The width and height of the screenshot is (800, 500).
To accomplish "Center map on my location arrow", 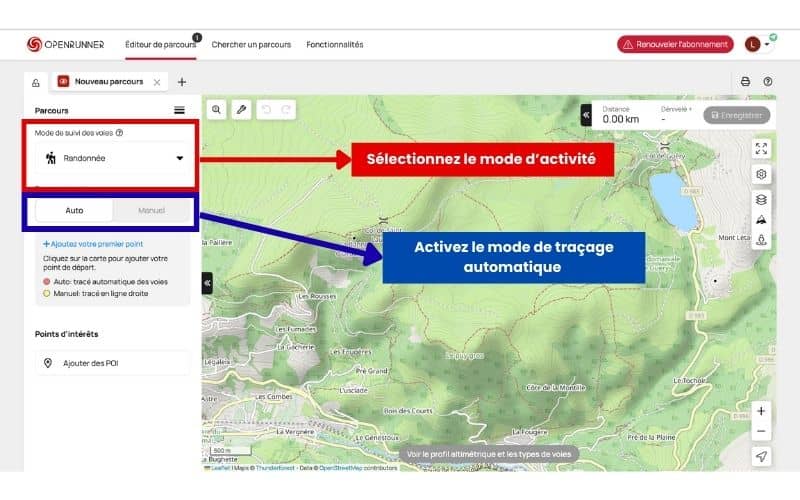I will tap(761, 456).
